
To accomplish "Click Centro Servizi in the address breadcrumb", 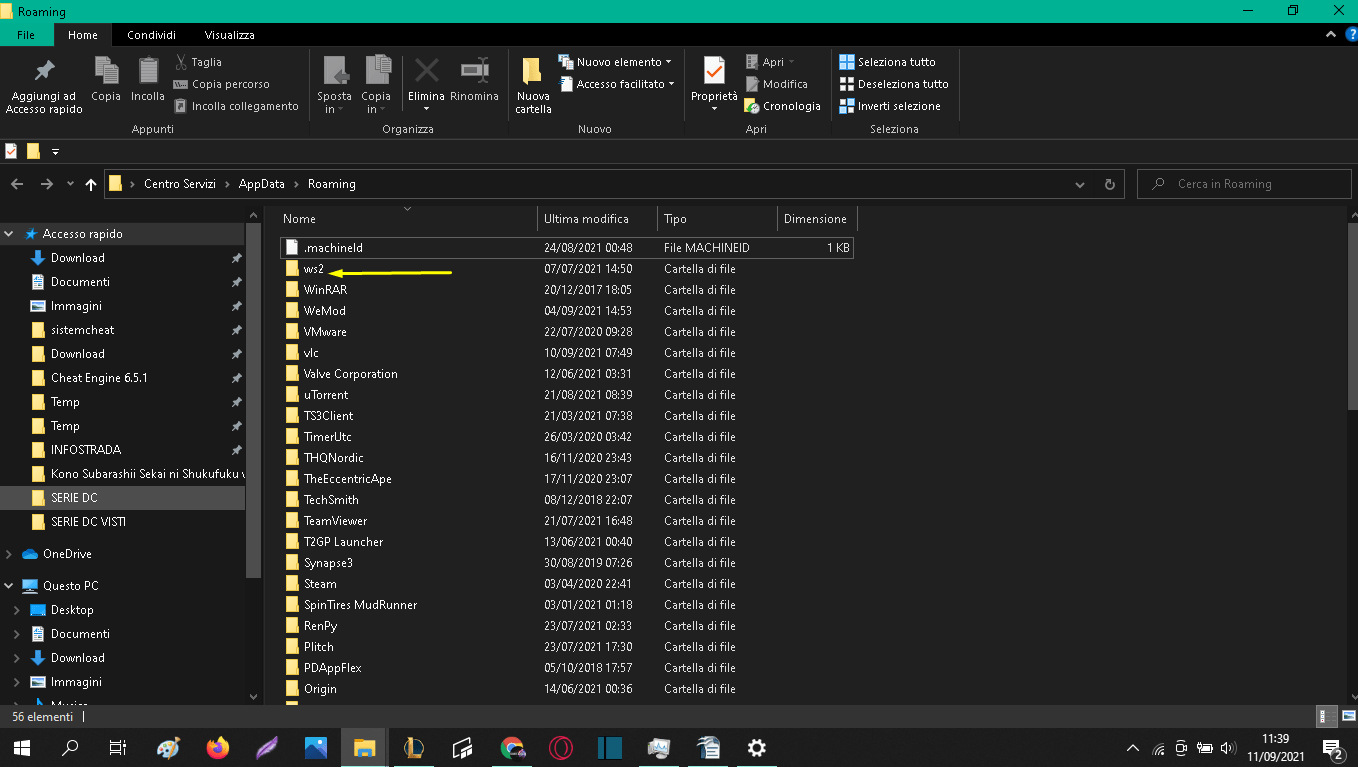I will pos(180,184).
